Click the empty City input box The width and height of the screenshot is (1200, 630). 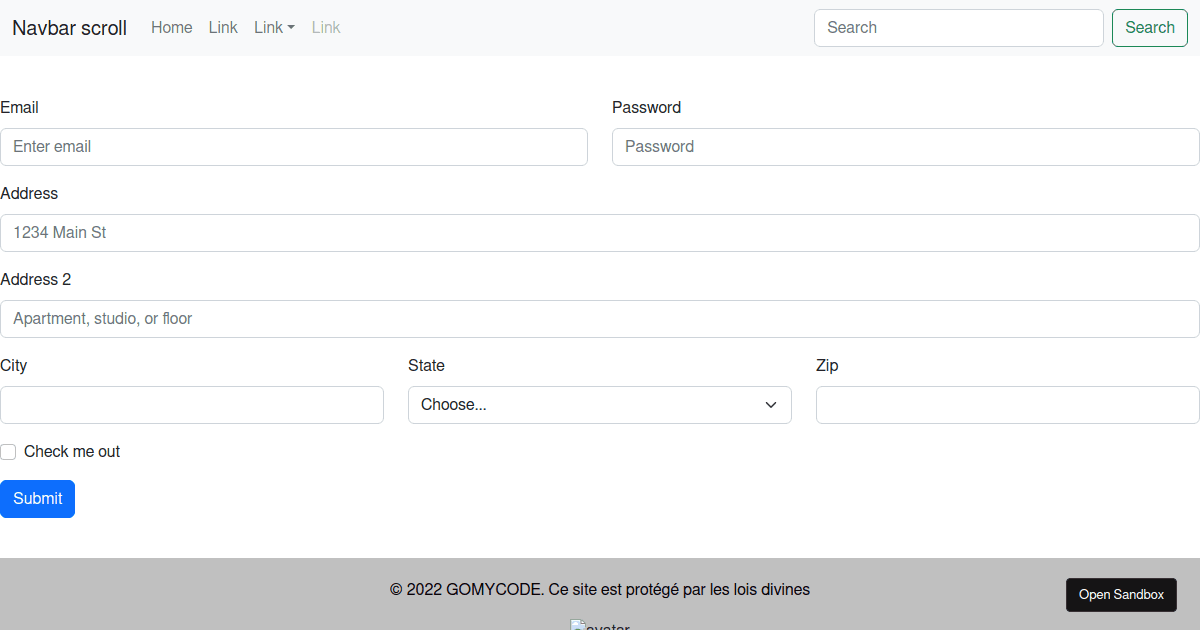pyautogui.click(x=192, y=404)
